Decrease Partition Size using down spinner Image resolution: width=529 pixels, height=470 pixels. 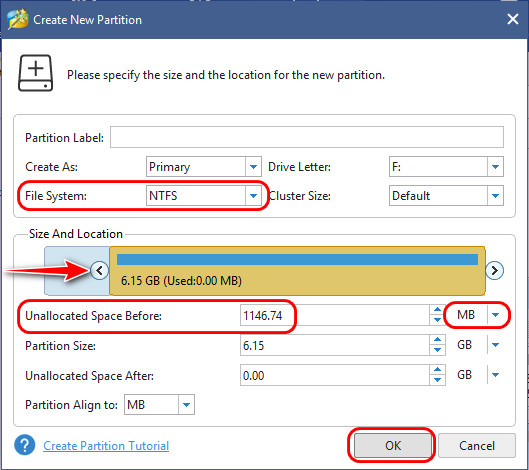[437, 350]
